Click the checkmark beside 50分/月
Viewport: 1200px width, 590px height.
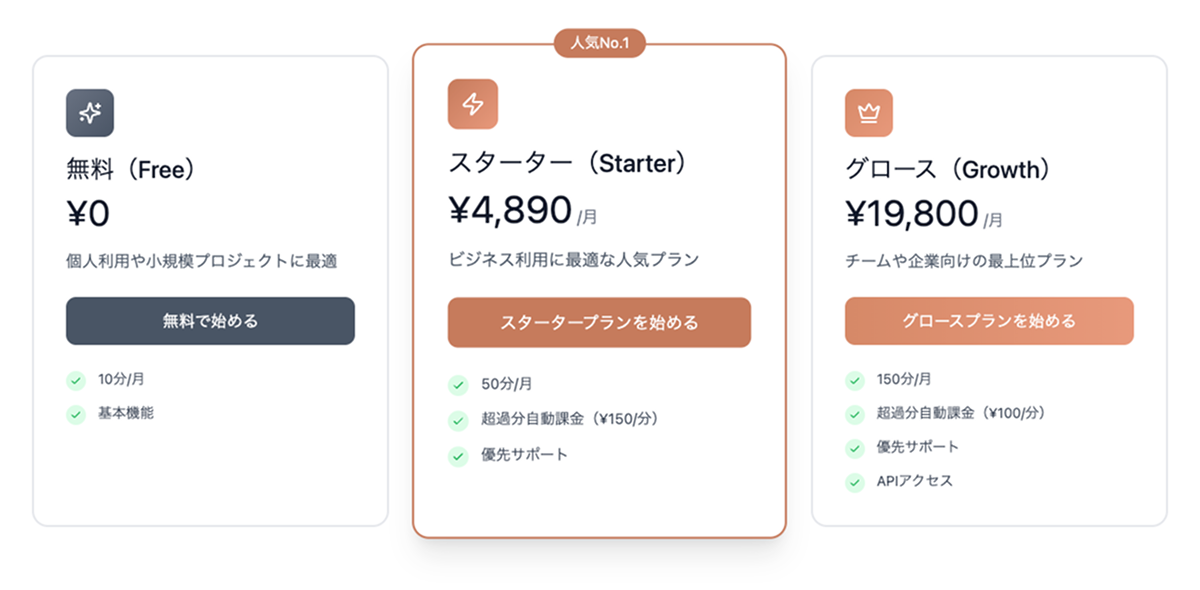pyautogui.click(x=459, y=384)
